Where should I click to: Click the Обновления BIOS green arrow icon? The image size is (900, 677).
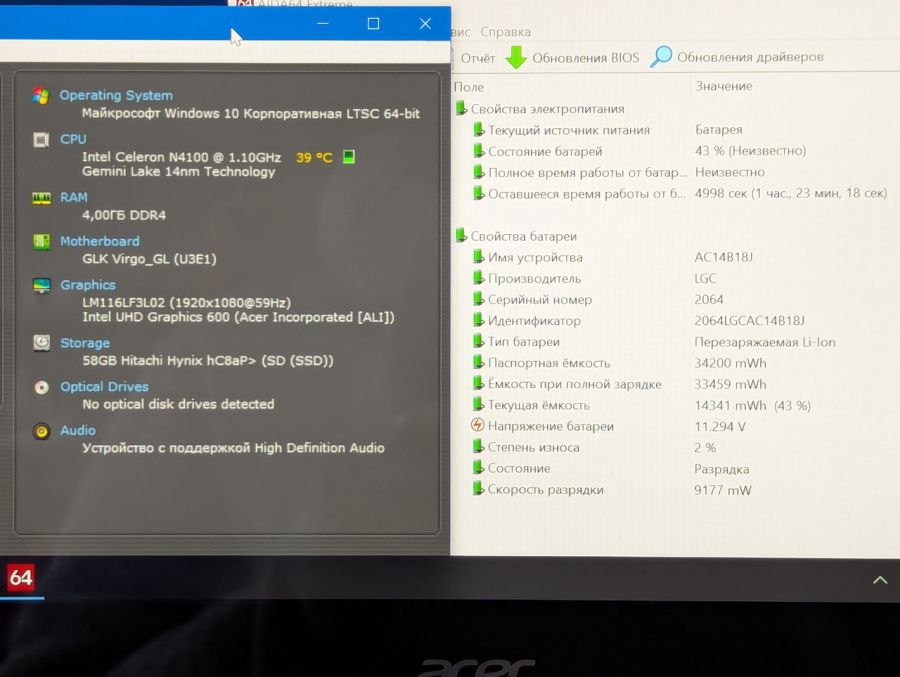pyautogui.click(x=516, y=57)
